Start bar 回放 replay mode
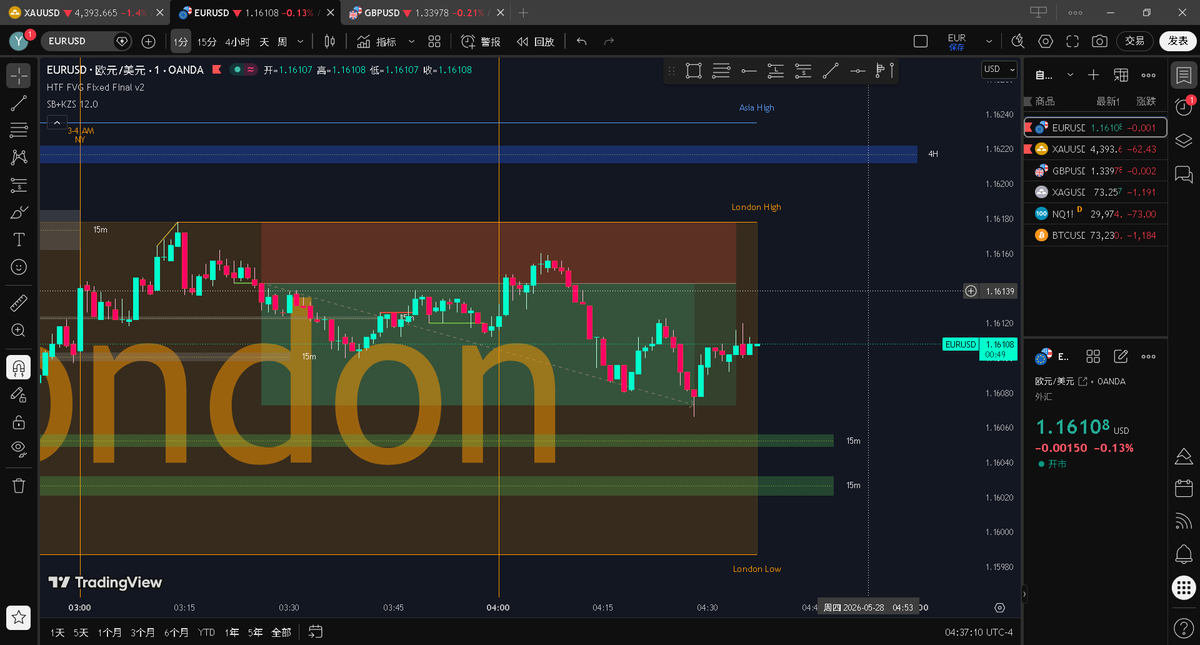1200x645 pixels. pos(535,41)
